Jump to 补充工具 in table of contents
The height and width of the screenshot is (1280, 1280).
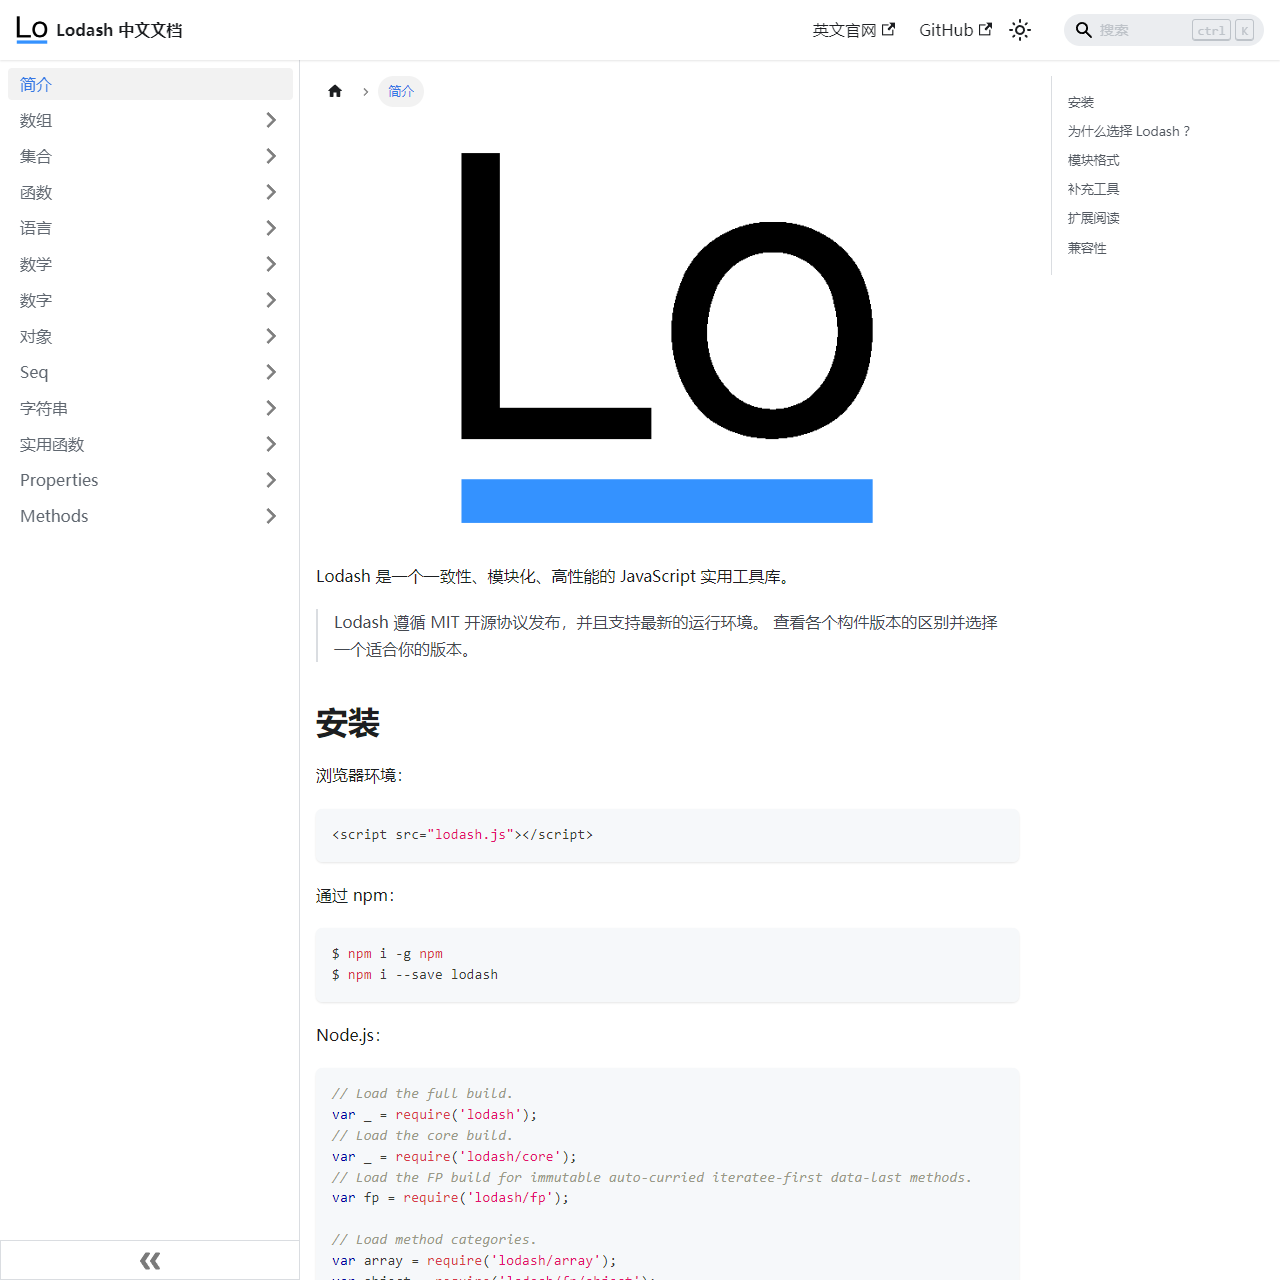1094,189
